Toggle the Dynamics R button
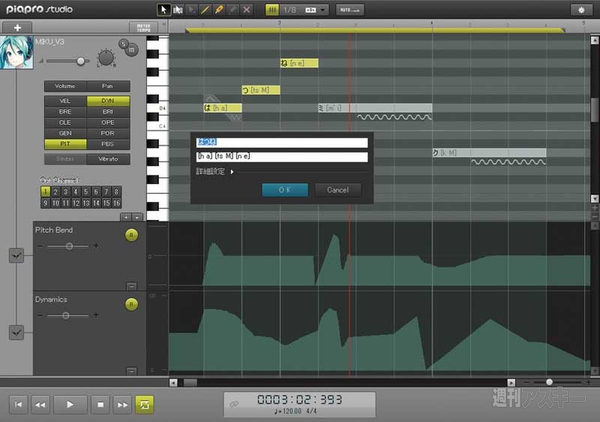The image size is (600, 422). pyautogui.click(x=132, y=304)
